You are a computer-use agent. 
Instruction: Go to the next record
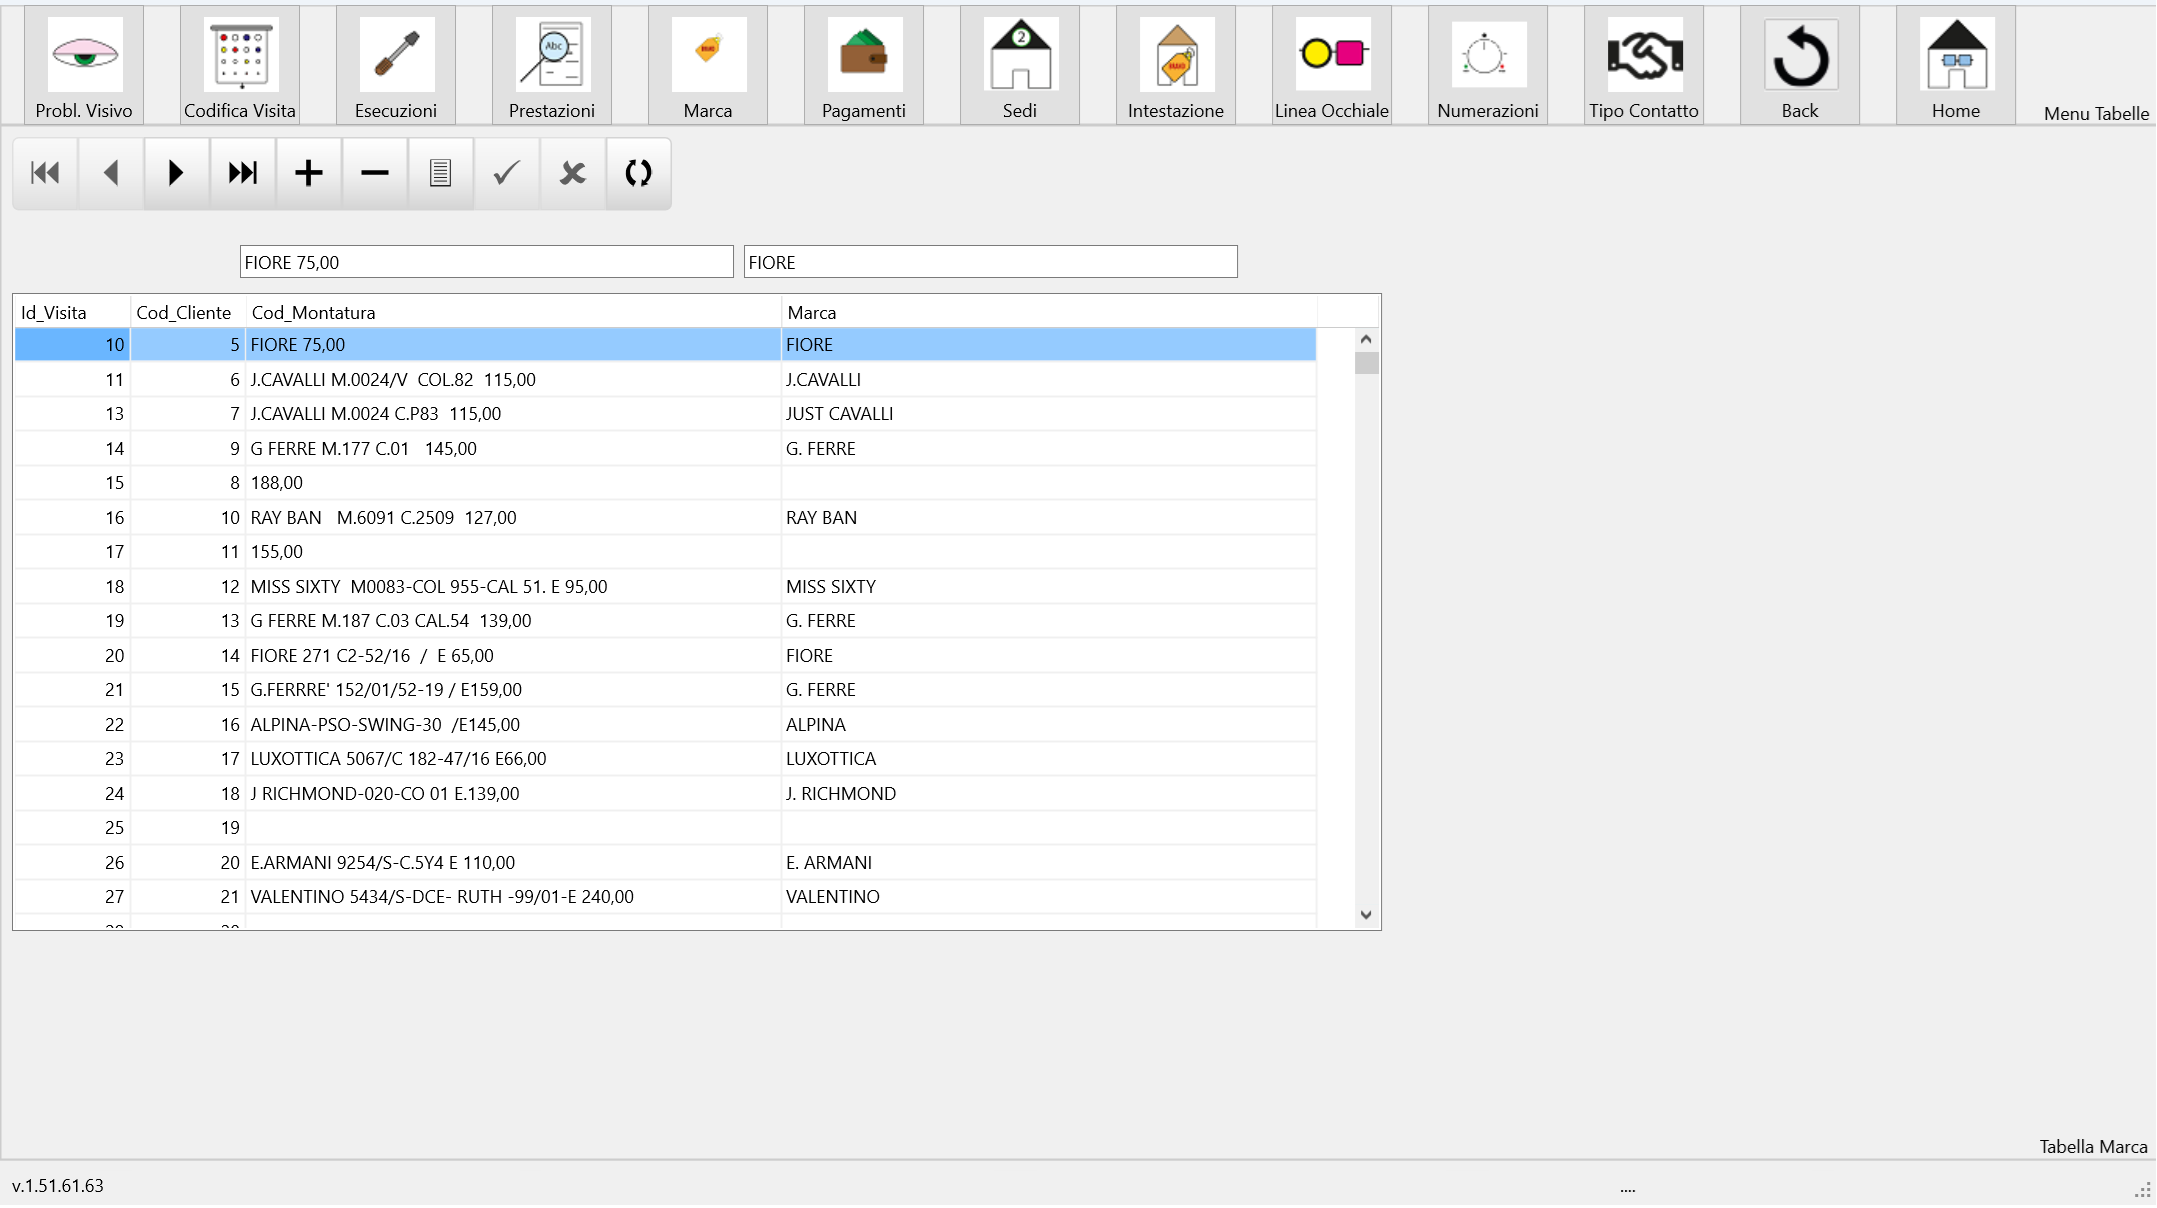[177, 173]
